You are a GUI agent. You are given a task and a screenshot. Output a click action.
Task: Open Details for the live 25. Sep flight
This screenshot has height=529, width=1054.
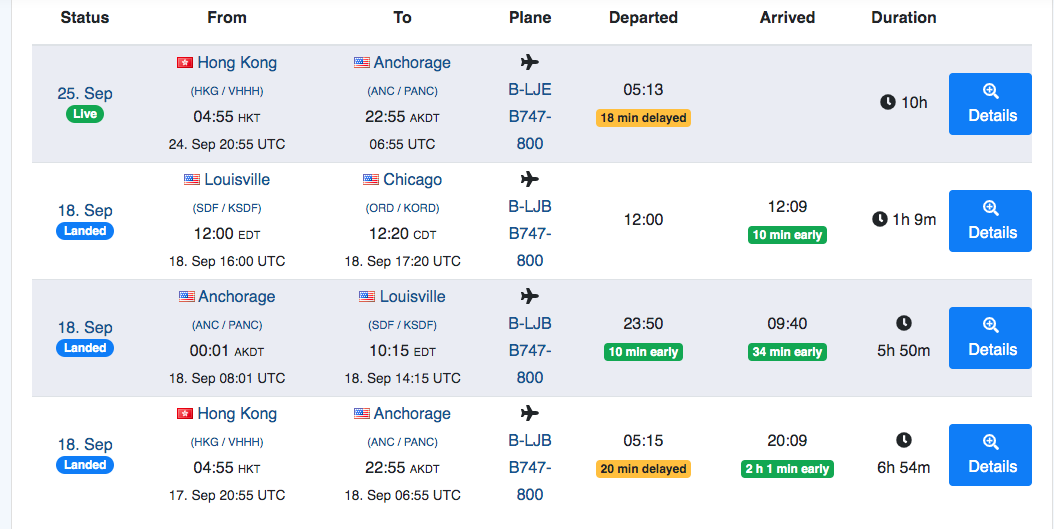tap(990, 104)
